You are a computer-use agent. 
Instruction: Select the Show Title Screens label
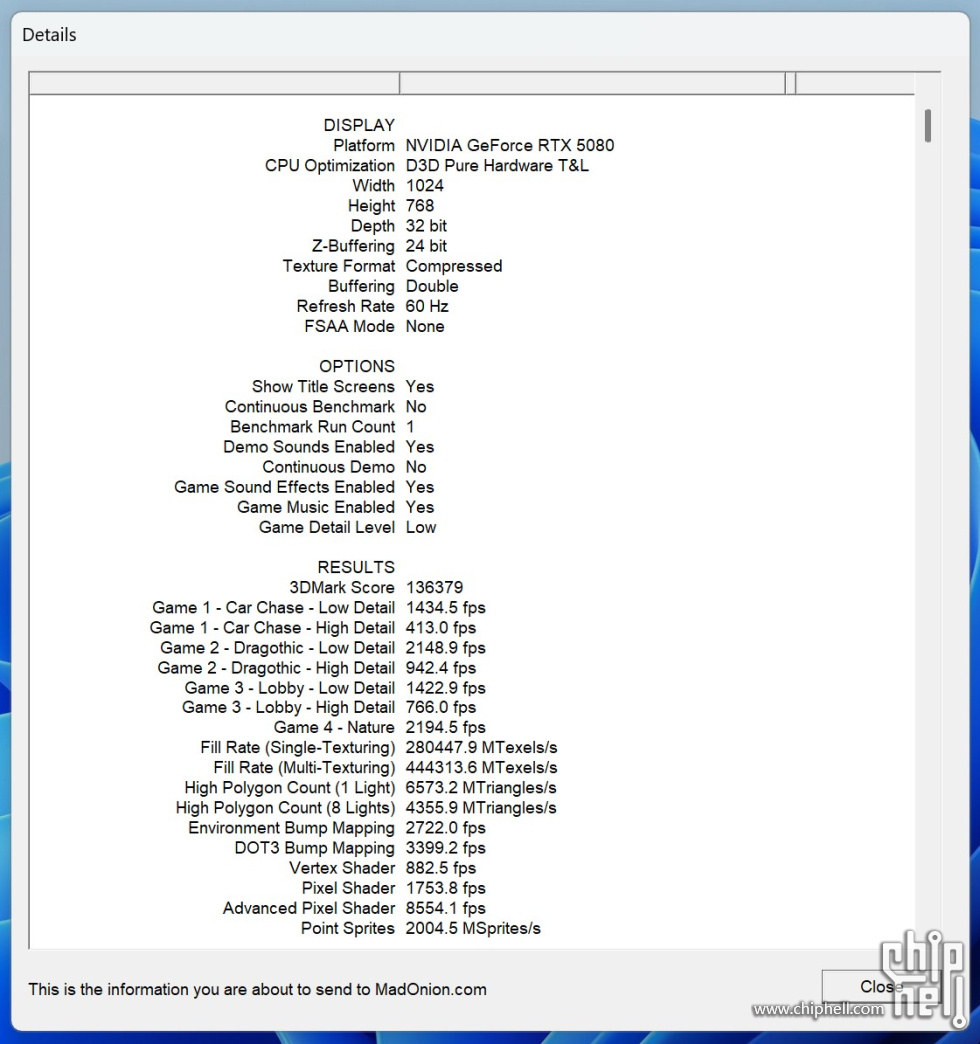point(323,386)
